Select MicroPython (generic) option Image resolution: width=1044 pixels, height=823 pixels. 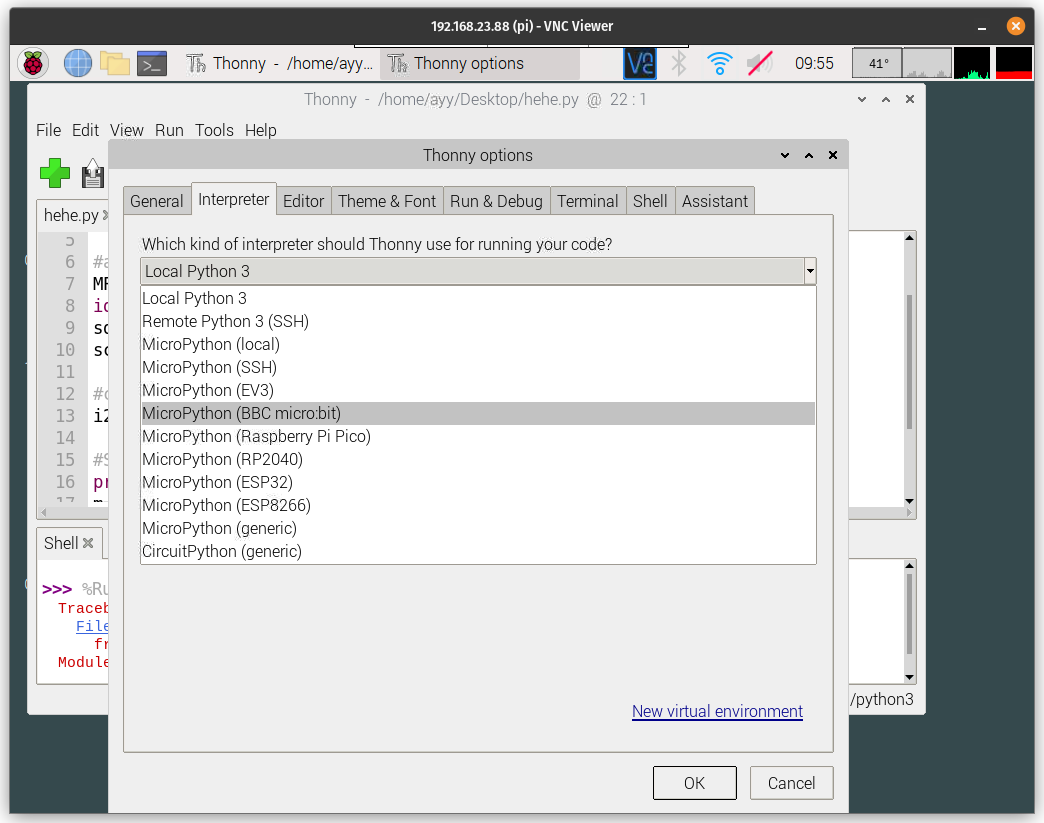(478, 528)
